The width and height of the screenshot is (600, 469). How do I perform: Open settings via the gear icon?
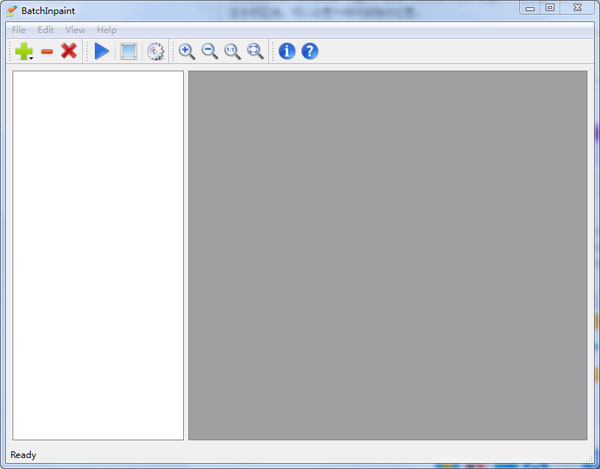[x=155, y=51]
